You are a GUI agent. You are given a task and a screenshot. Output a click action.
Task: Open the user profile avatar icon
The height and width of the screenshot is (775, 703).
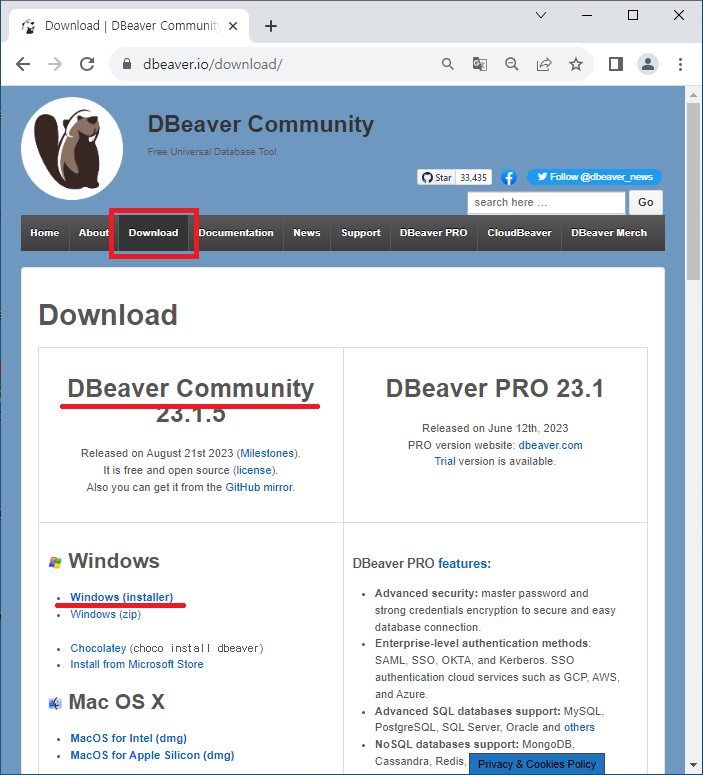[648, 64]
